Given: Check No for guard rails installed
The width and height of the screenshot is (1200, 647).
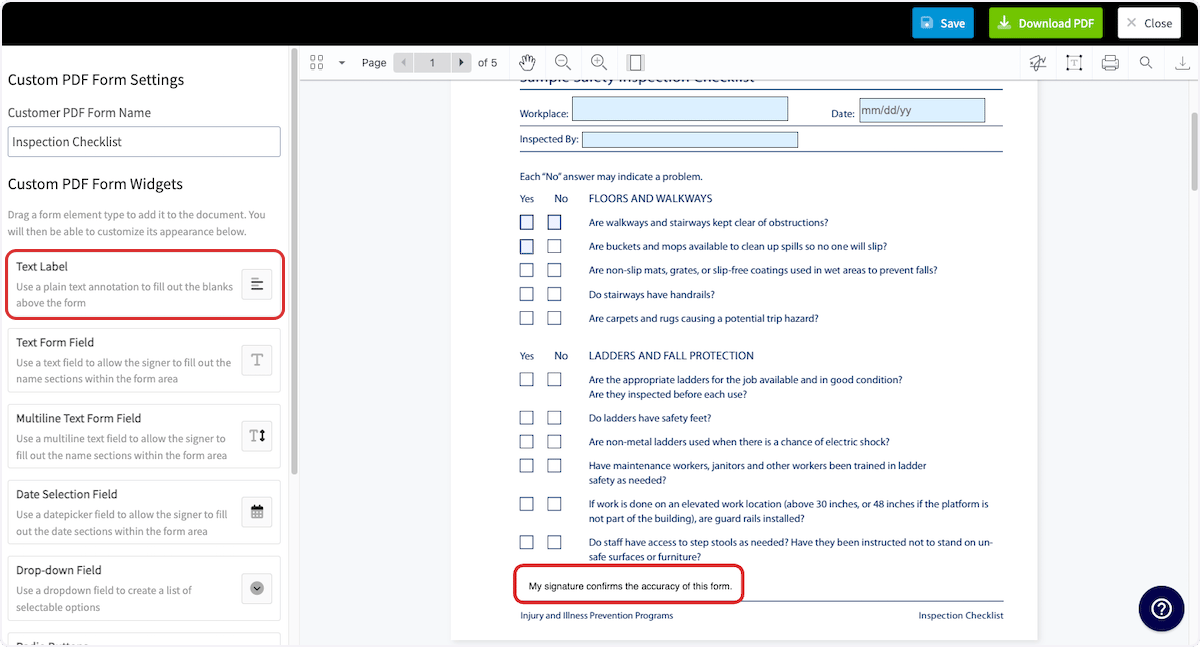Looking at the screenshot, I should (x=554, y=504).
